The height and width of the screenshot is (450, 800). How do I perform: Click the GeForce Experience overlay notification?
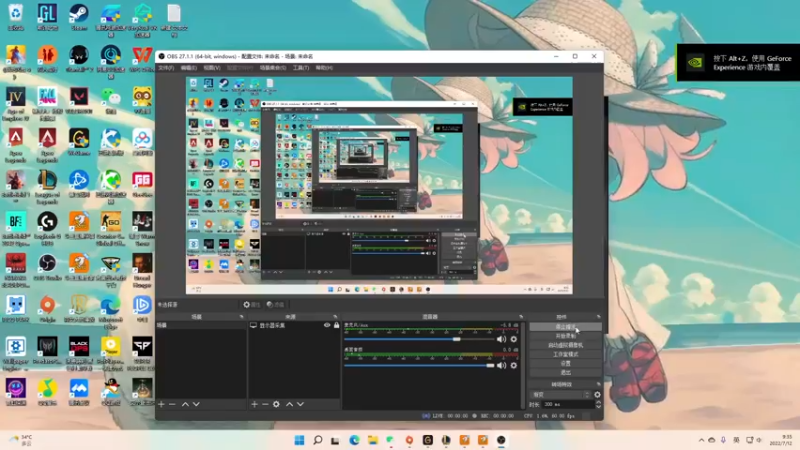(738, 62)
